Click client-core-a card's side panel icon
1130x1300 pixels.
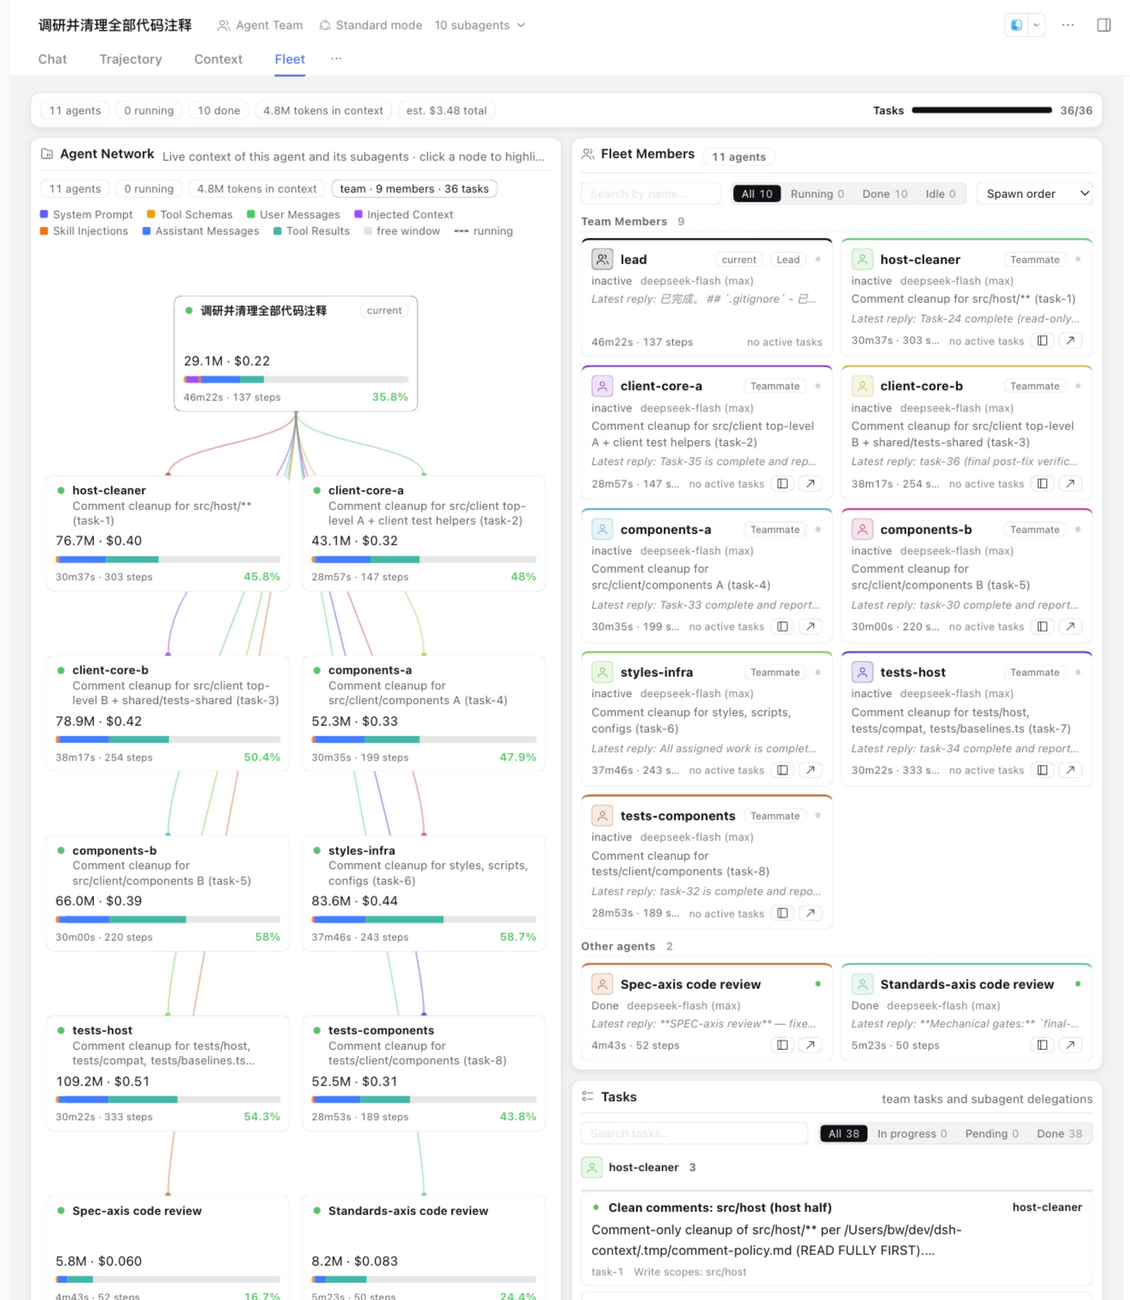coord(783,484)
